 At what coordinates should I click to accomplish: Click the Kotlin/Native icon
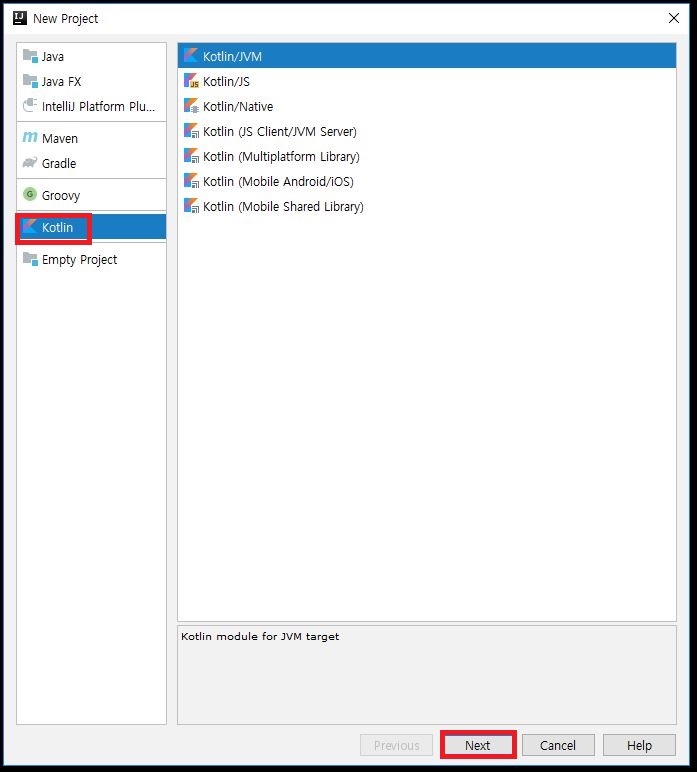coord(191,106)
